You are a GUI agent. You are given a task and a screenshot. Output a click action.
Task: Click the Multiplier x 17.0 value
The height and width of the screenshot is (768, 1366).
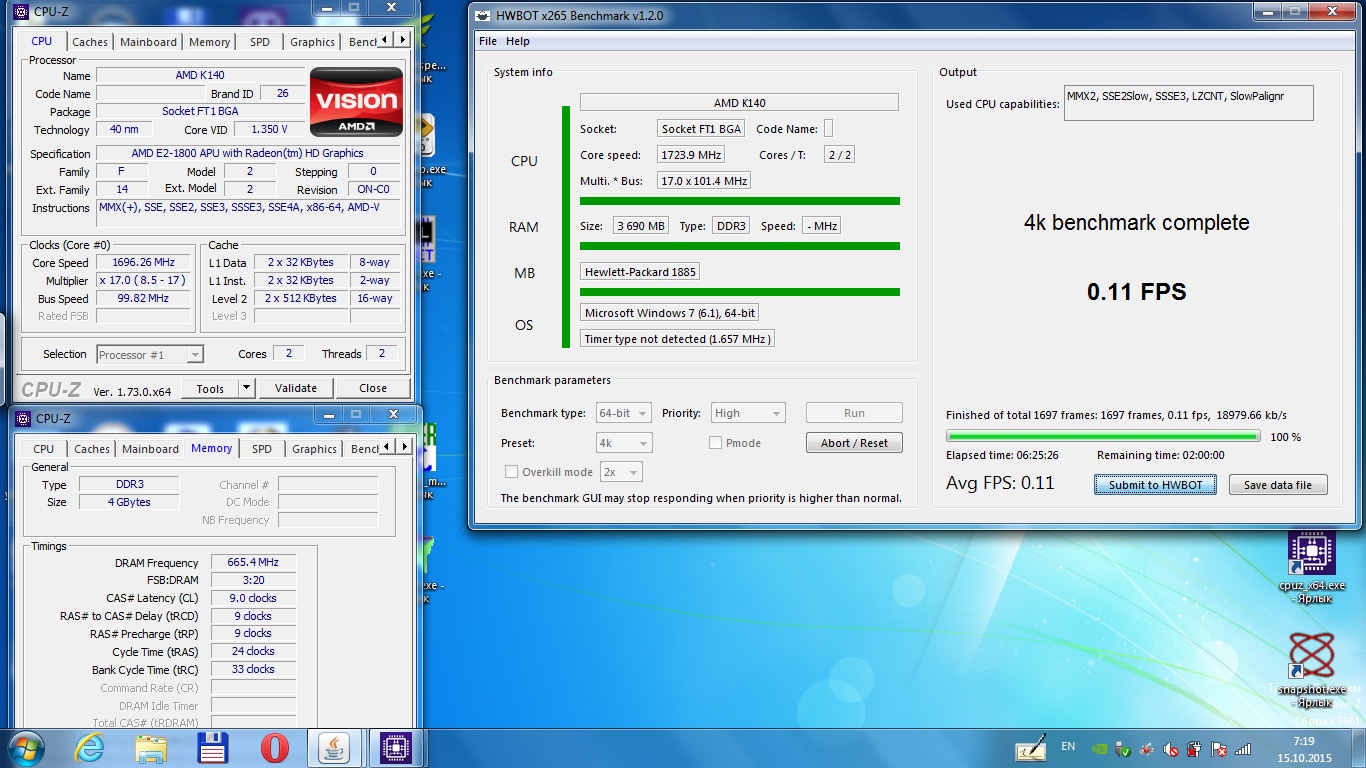pyautogui.click(x=143, y=281)
